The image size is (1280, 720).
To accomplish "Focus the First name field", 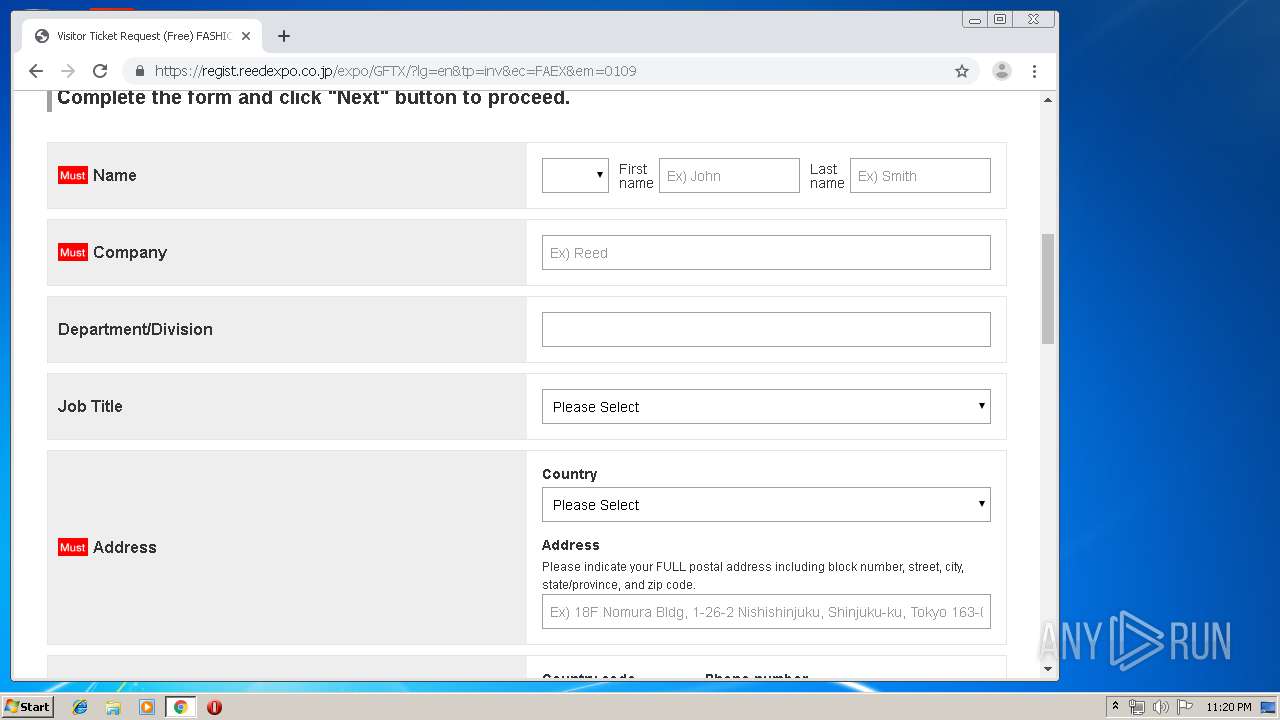I will pyautogui.click(x=729, y=175).
